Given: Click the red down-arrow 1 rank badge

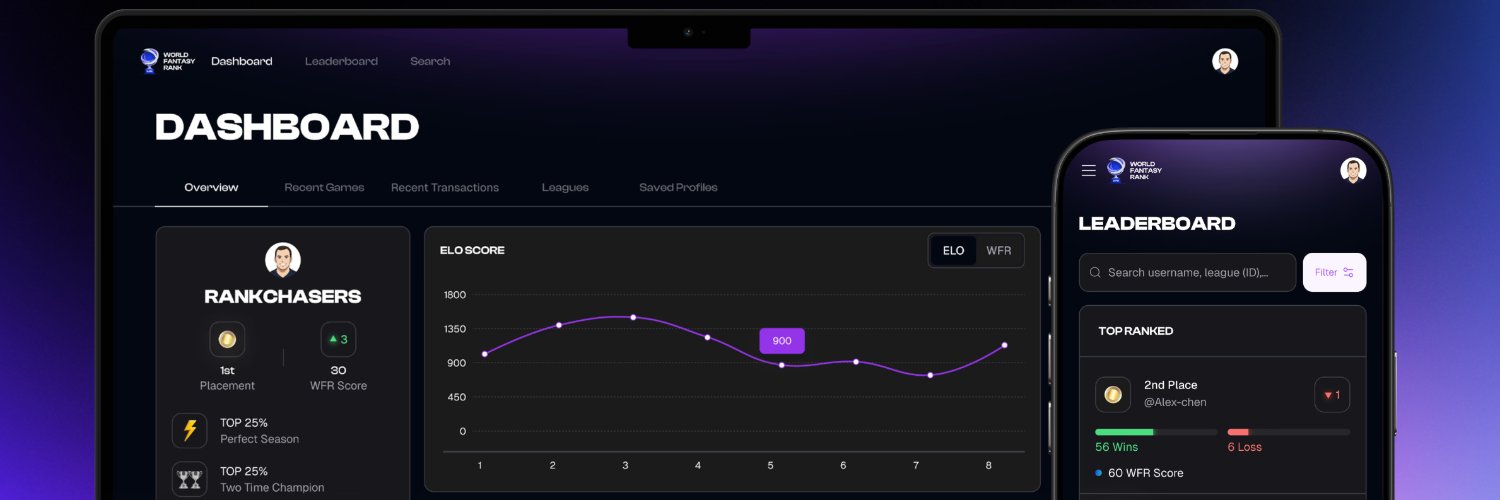Looking at the screenshot, I should [x=1332, y=395].
